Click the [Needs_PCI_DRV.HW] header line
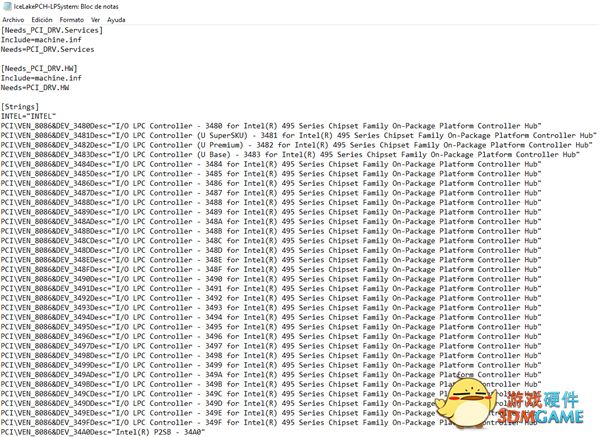The height and width of the screenshot is (437, 600). (39, 68)
